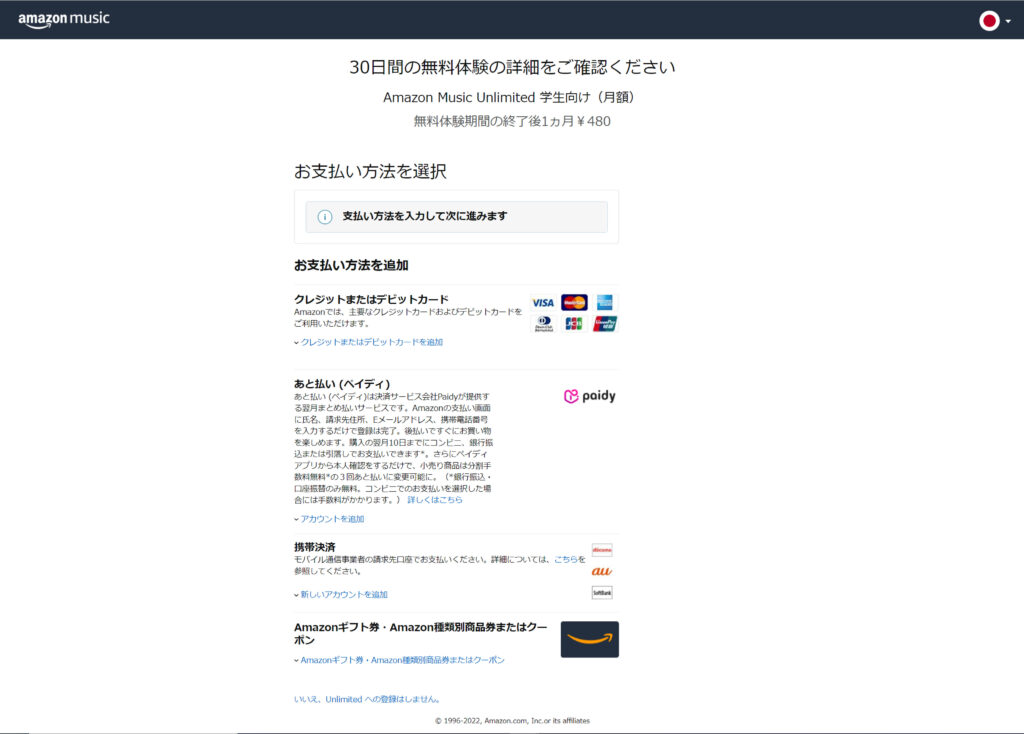Decline with いいえ、Unlimited への登録はしません
Screen dimensions: 1024x734
pyautogui.click(x=367, y=699)
